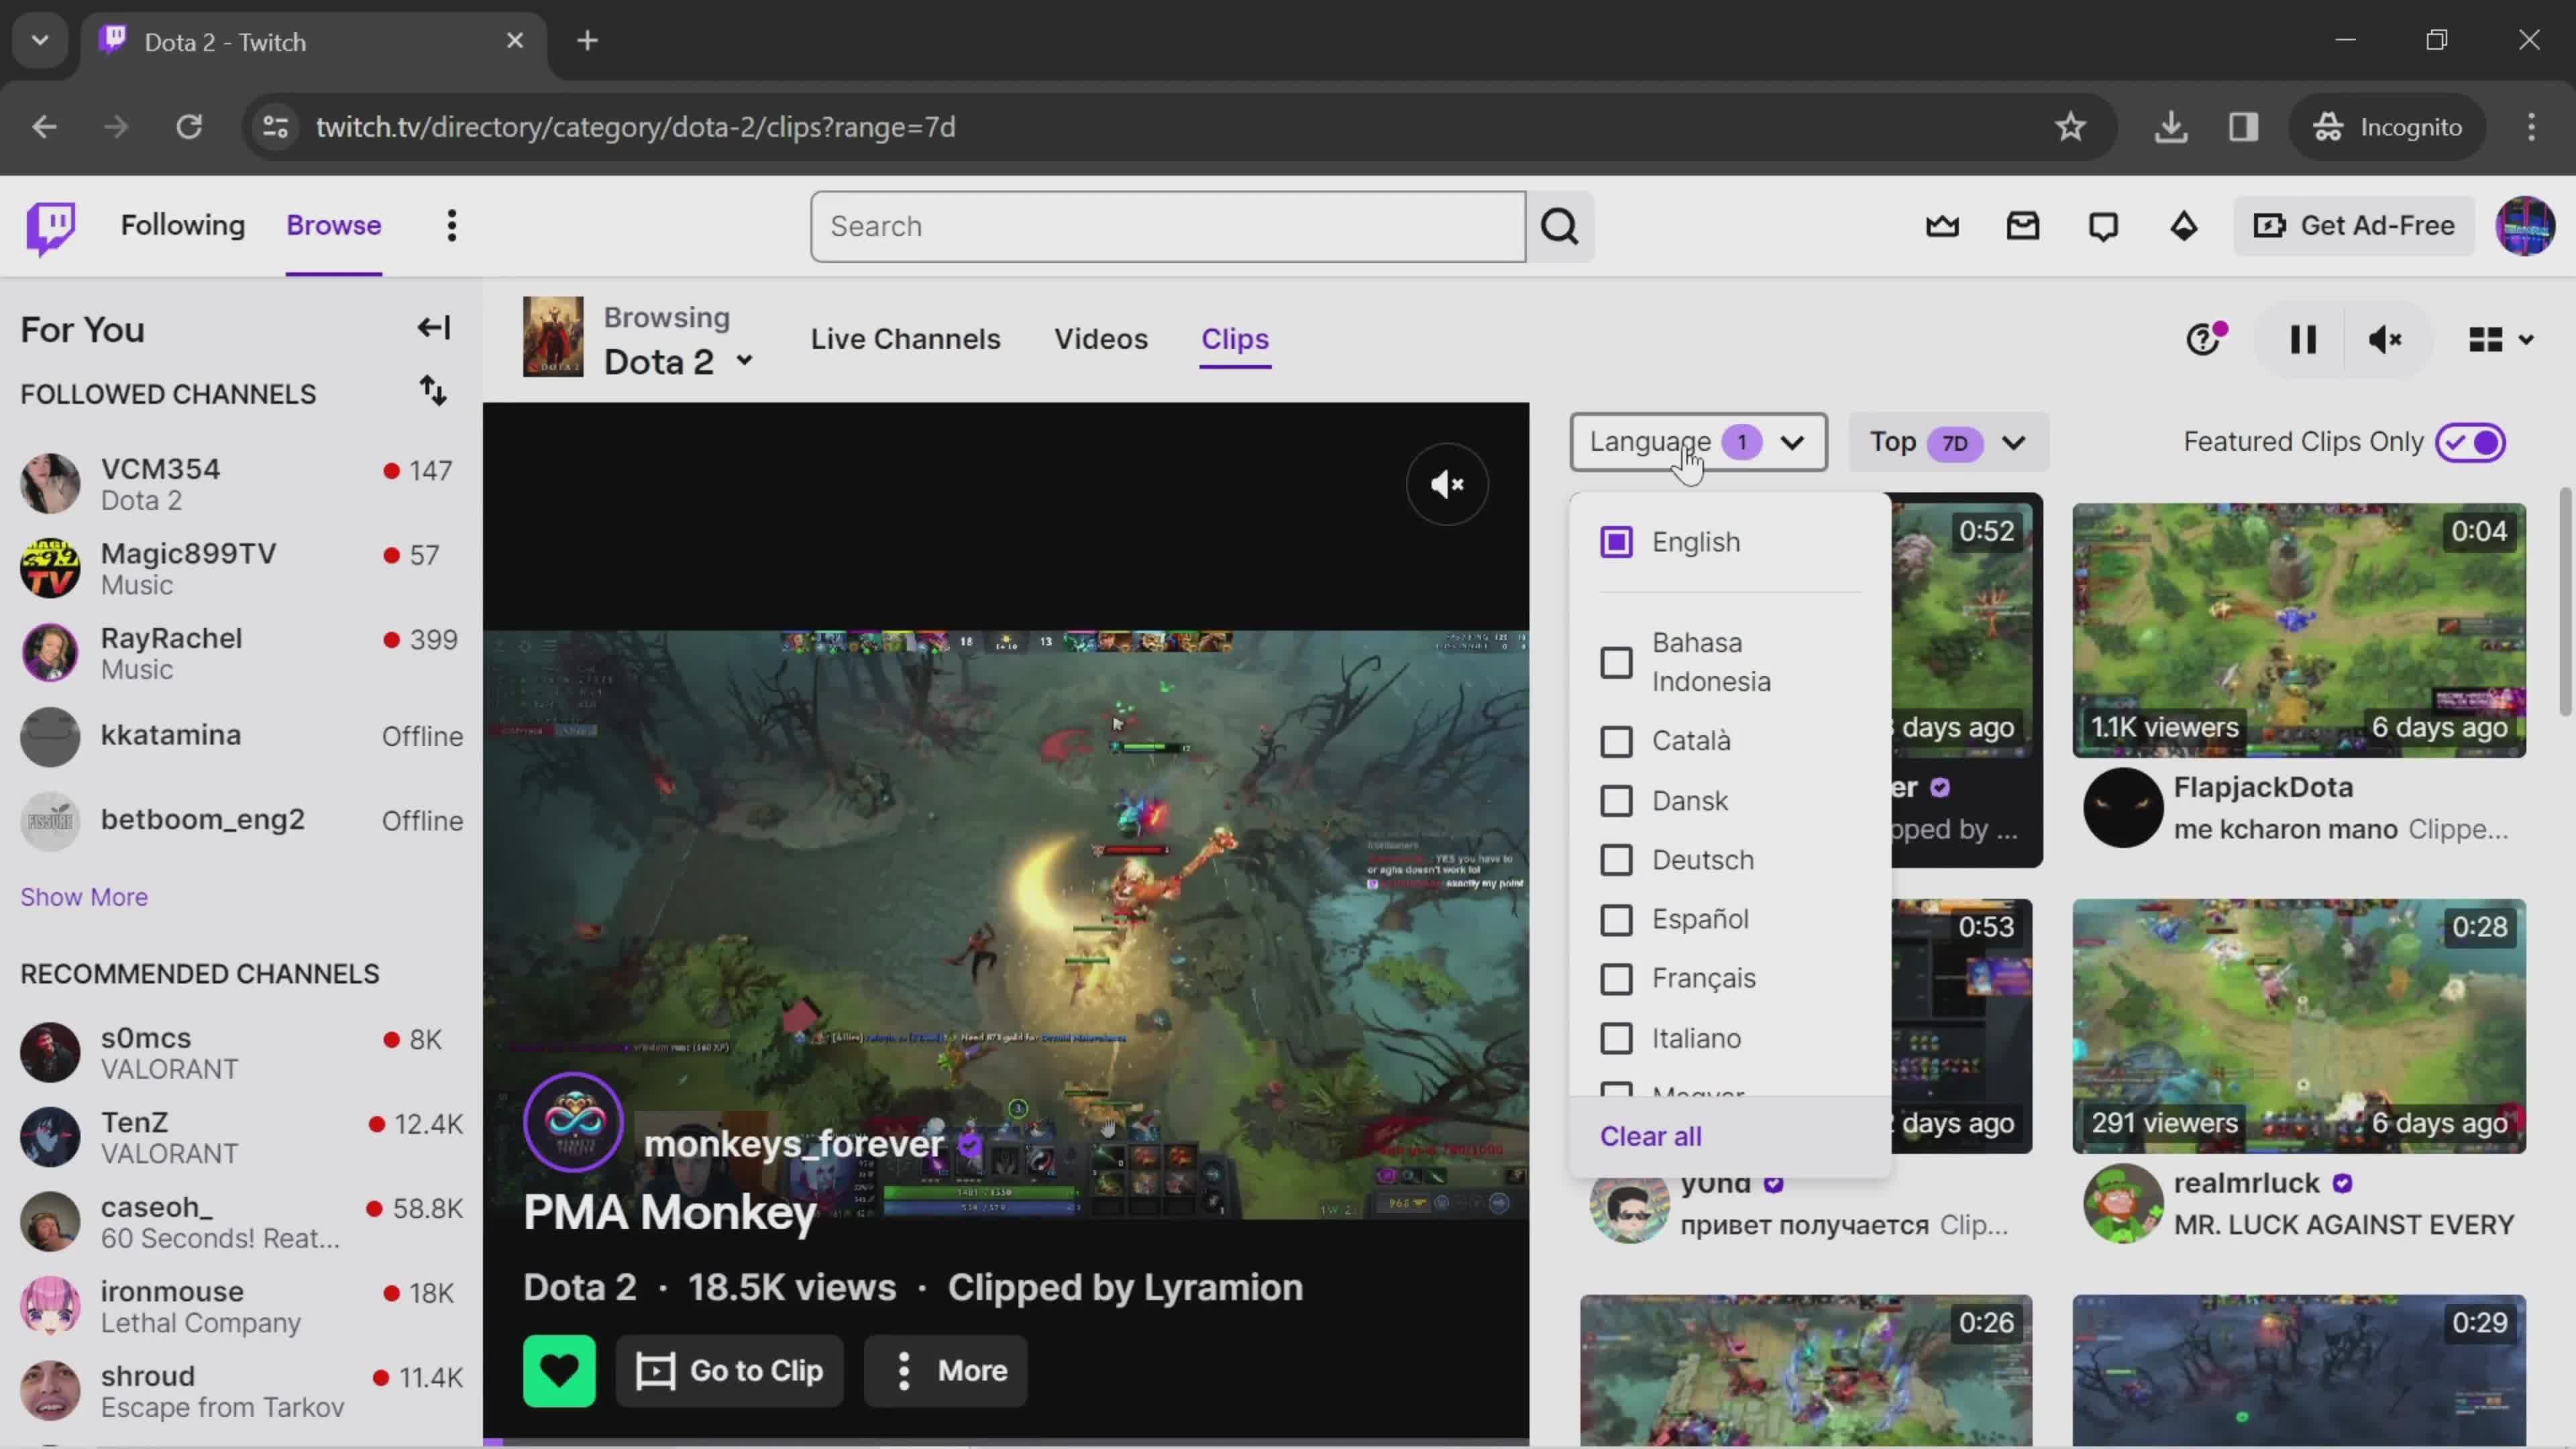2576x1449 pixels.
Task: Click the monkeys_forever channel avatar
Action: tap(573, 1121)
